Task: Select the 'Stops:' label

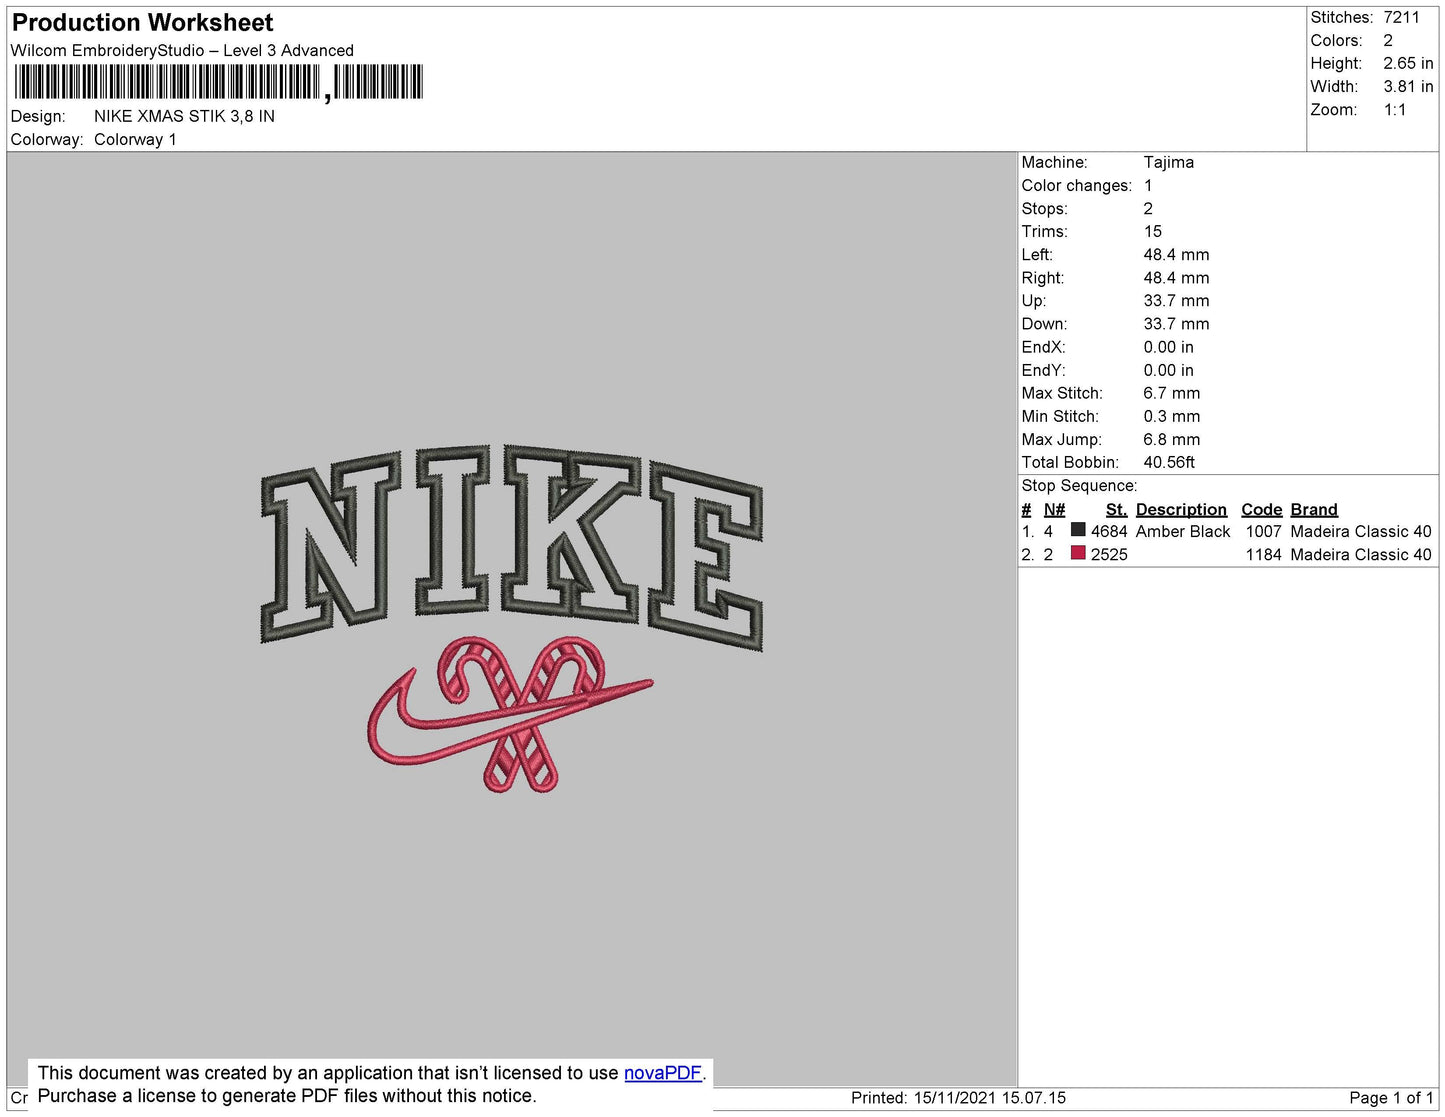Action: pos(1045,209)
